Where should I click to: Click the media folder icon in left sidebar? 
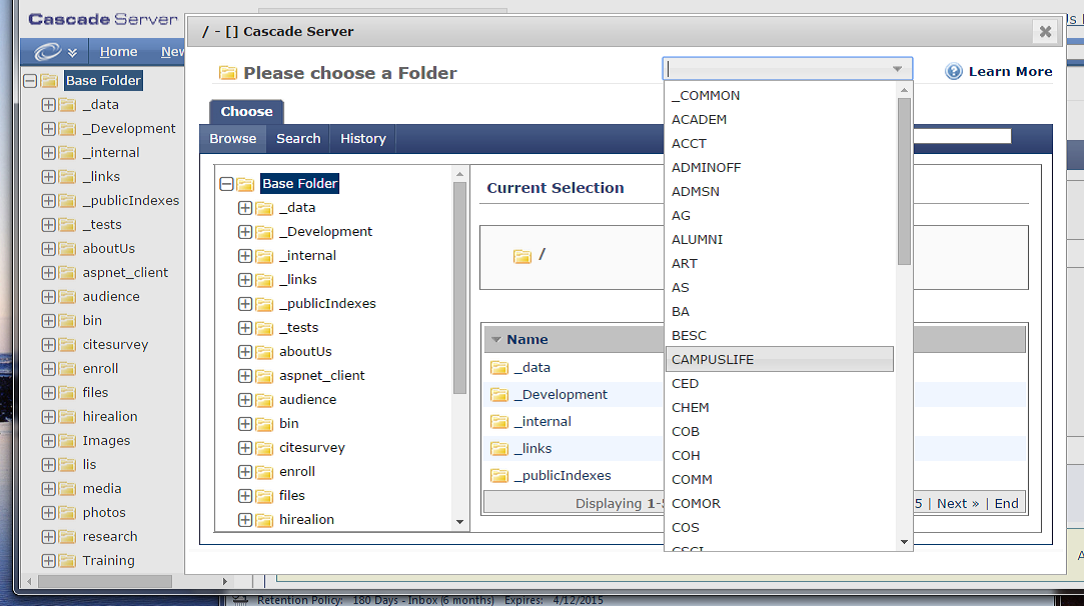(67, 489)
